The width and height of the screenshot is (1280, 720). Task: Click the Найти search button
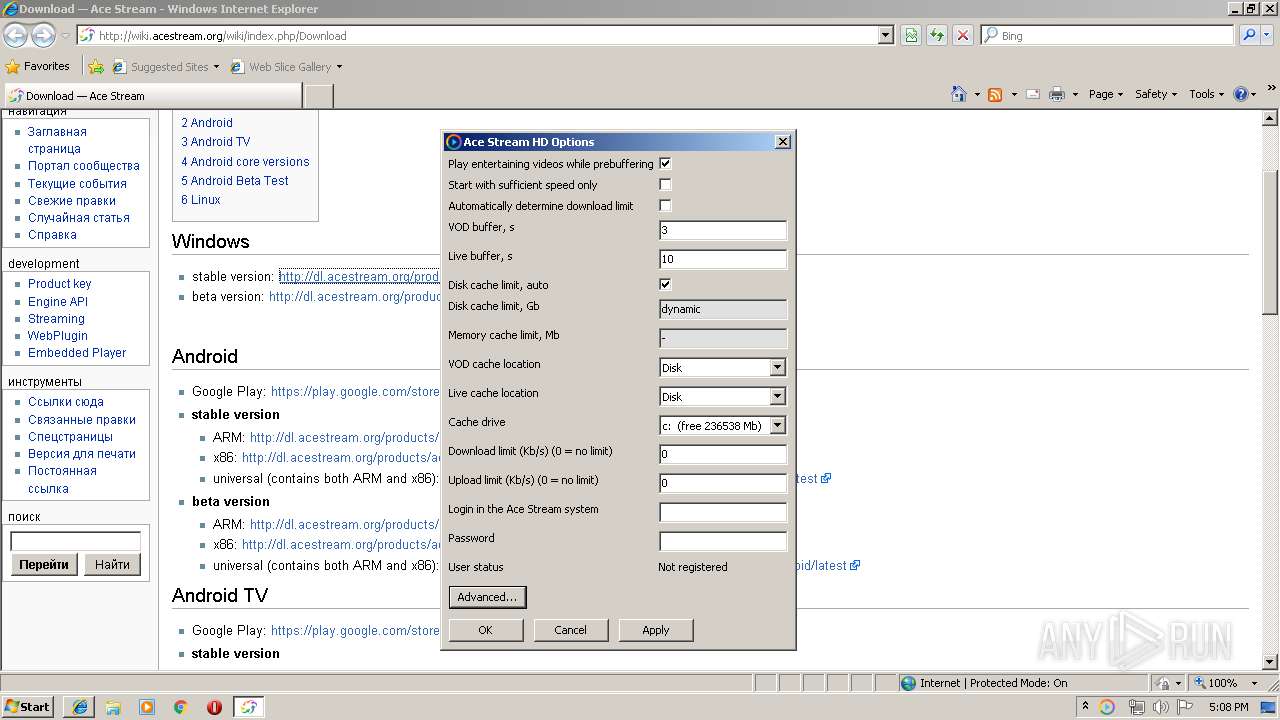112,565
